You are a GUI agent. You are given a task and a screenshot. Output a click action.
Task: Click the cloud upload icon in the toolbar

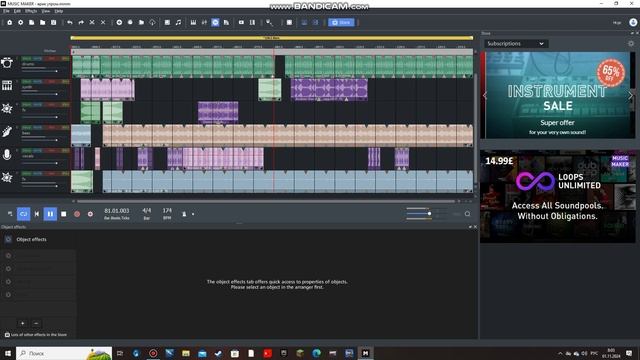tap(152, 22)
